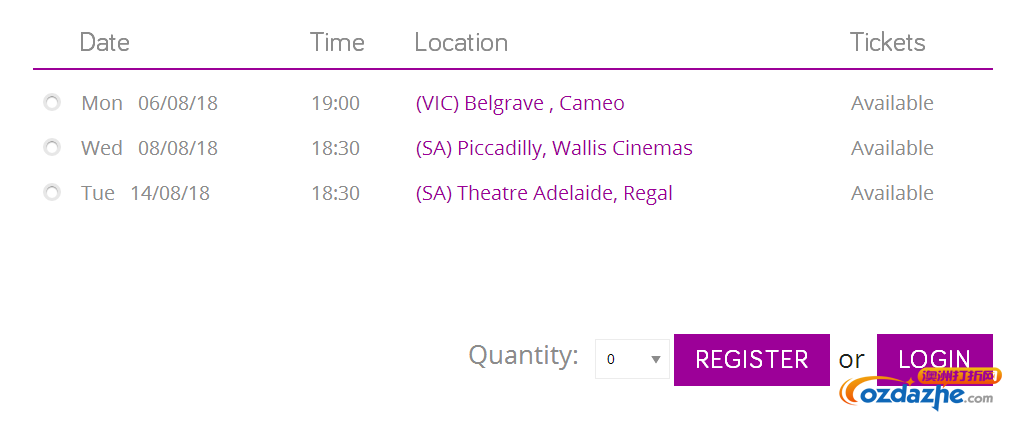Click the Tickets column header

click(888, 42)
